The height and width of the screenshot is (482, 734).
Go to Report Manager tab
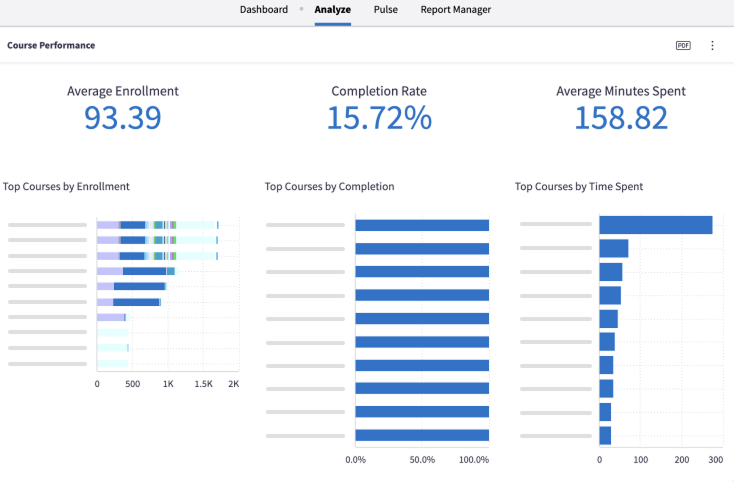[455, 9]
